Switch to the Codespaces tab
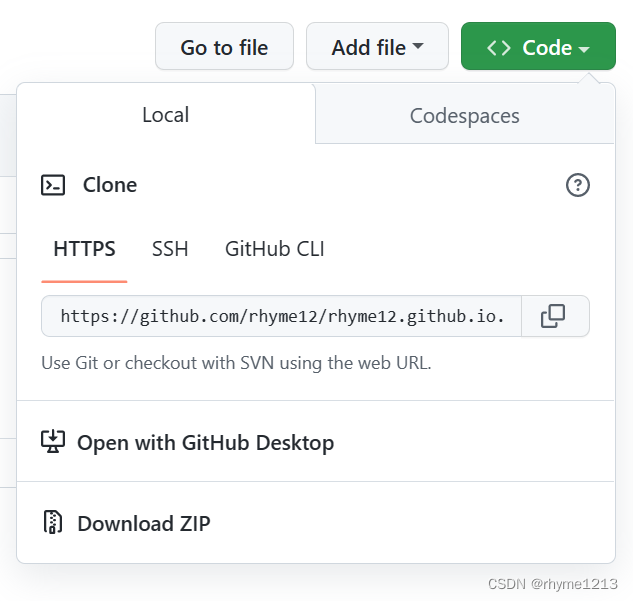The image size is (633, 601). pyautogui.click(x=465, y=115)
